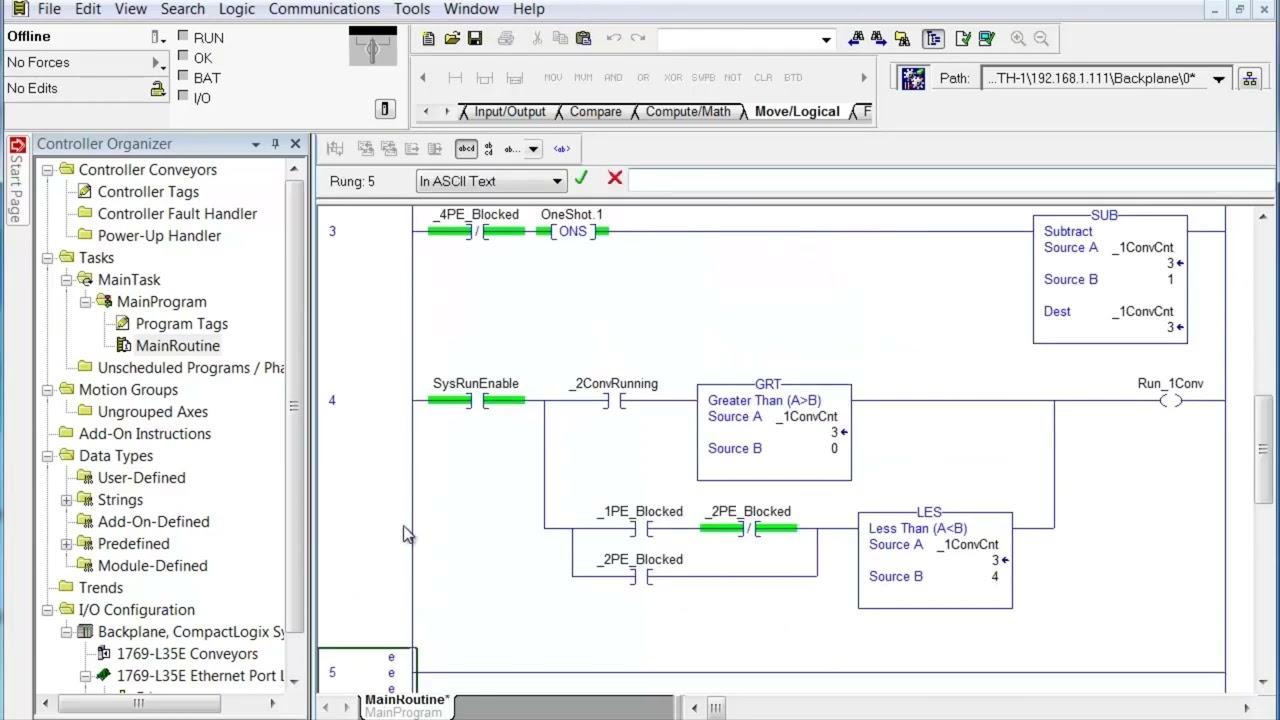The height and width of the screenshot is (720, 1280).
Task: Click the Verify Controller icon
Action: tap(987, 39)
